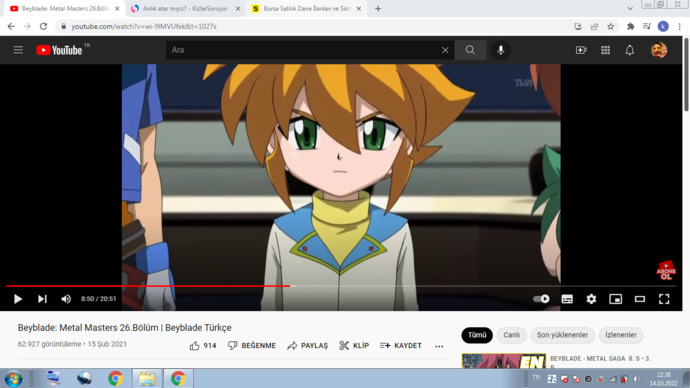Select the Tümü filter chip
The width and height of the screenshot is (690, 388).
477,335
